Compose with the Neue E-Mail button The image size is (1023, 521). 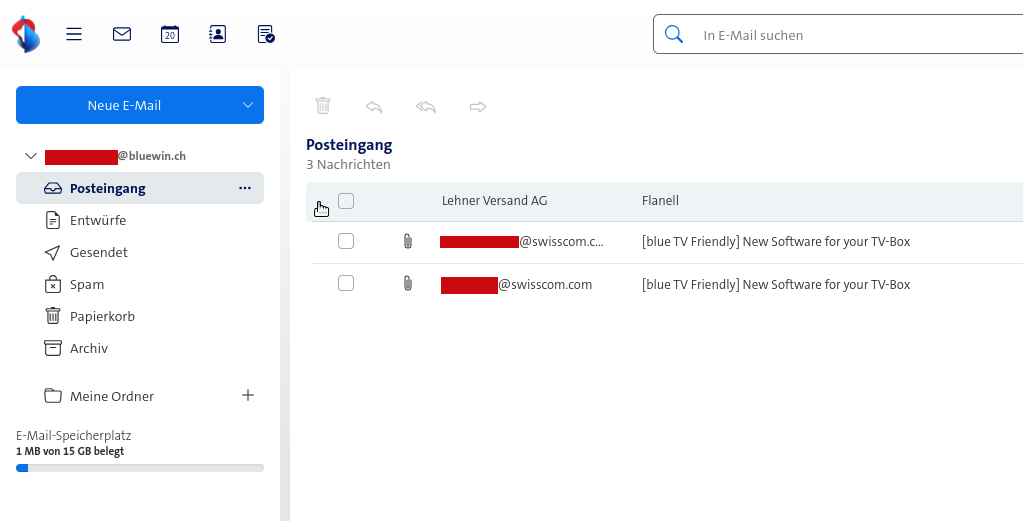(124, 105)
